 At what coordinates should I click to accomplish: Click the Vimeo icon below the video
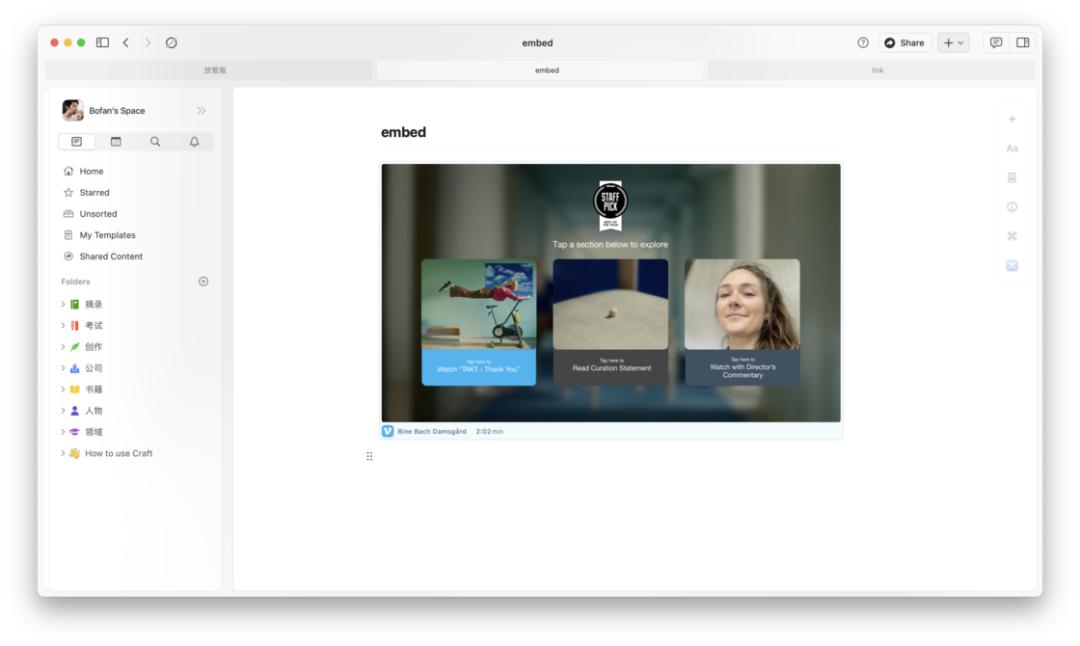click(388, 431)
